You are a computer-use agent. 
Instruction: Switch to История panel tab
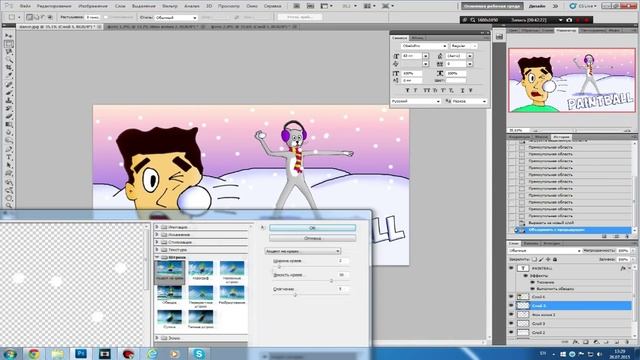pos(561,137)
